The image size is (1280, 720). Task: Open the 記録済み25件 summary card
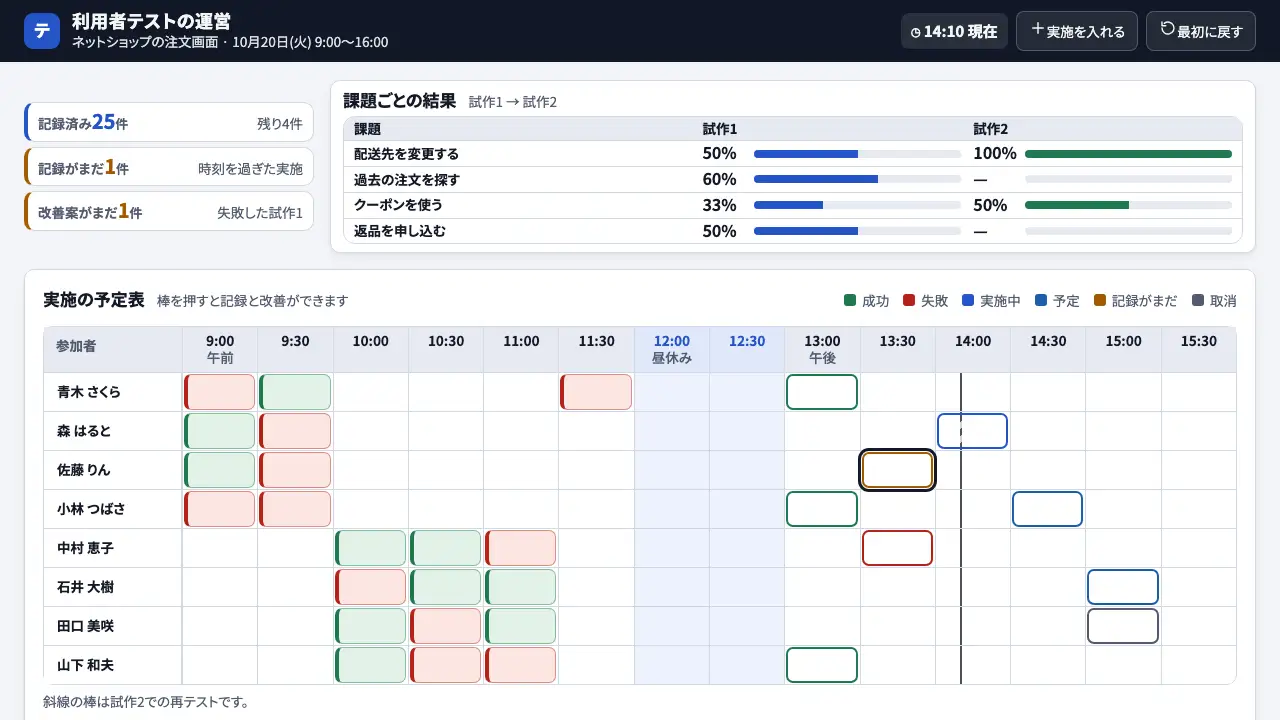tap(169, 122)
